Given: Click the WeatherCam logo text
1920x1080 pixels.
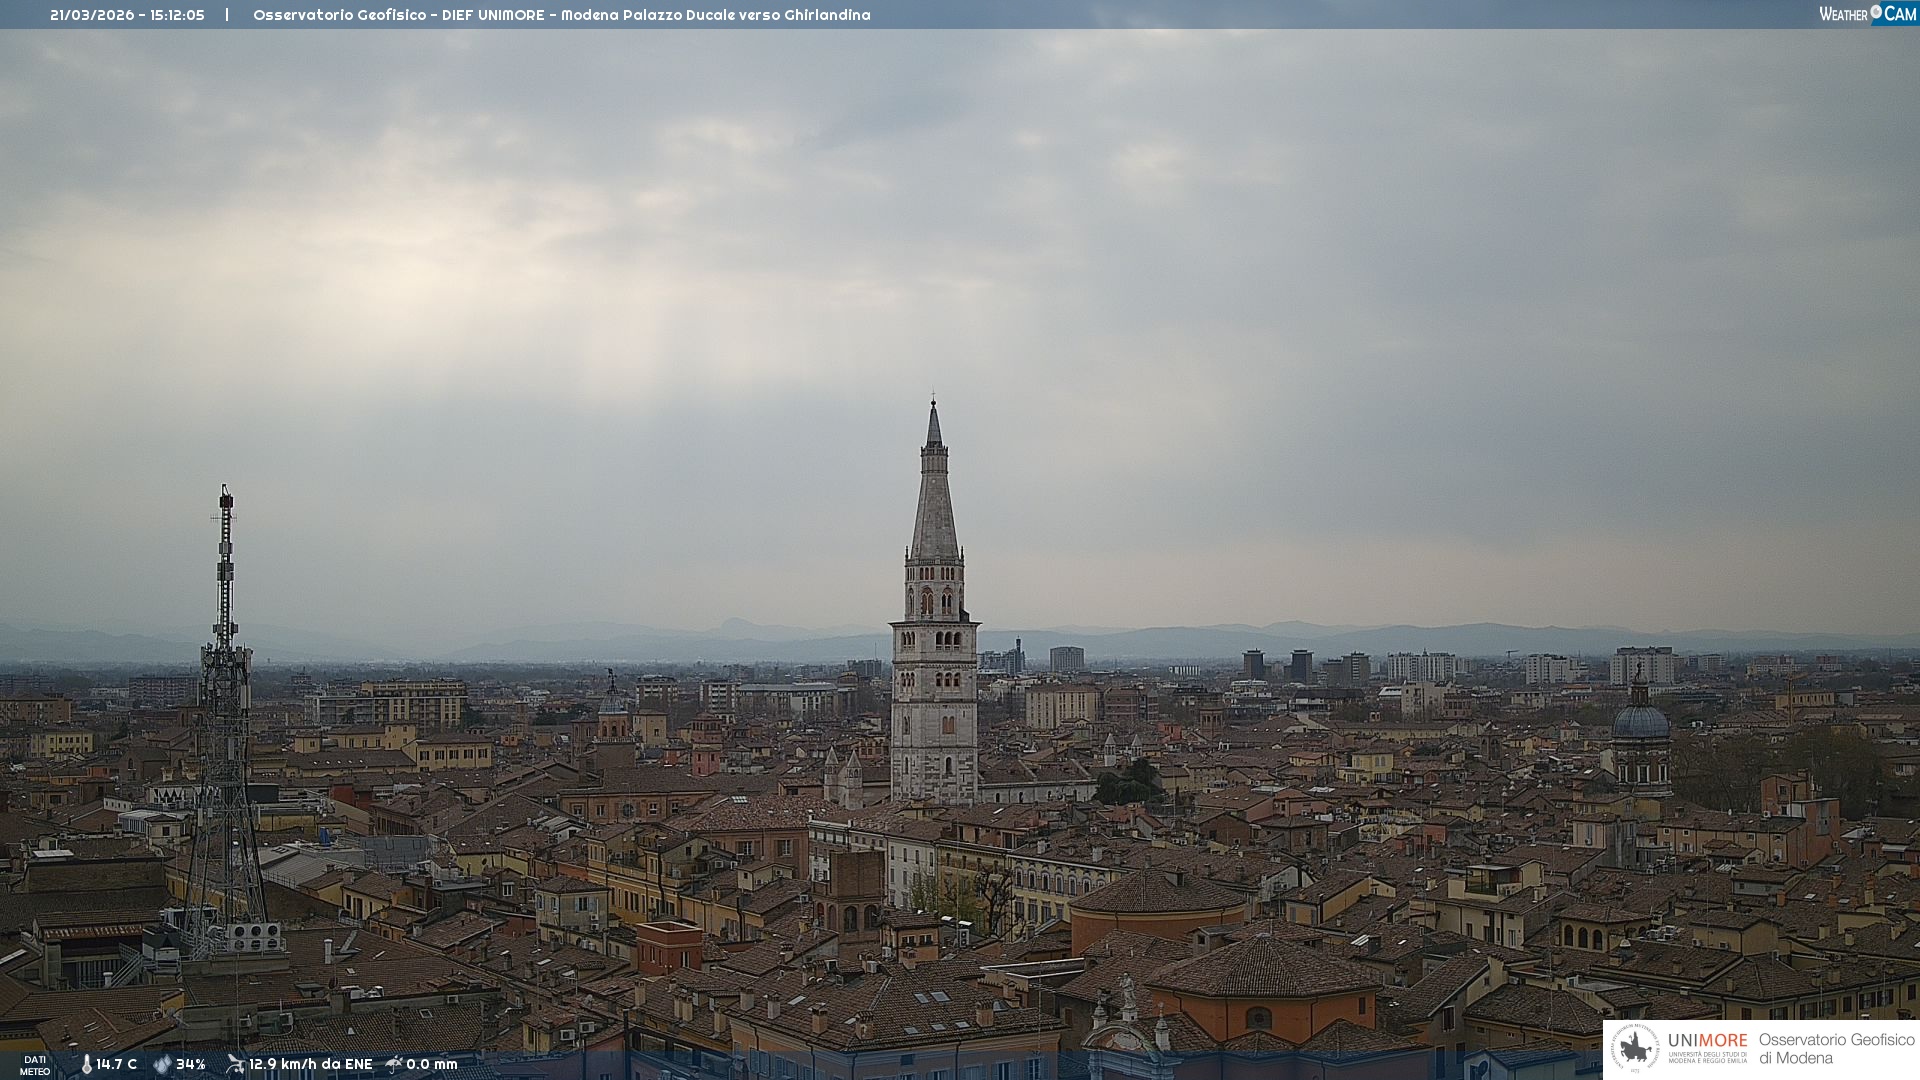Looking at the screenshot, I should 1843,14.
